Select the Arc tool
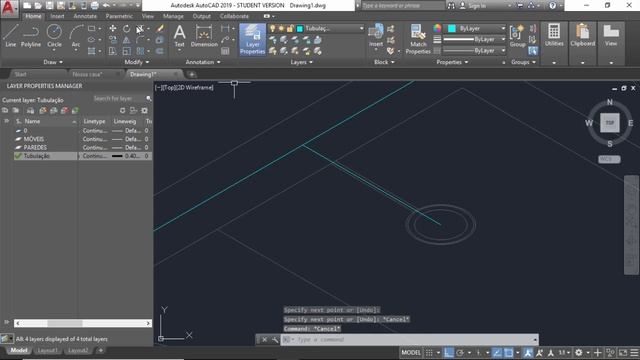640x360 pixels. point(76,36)
